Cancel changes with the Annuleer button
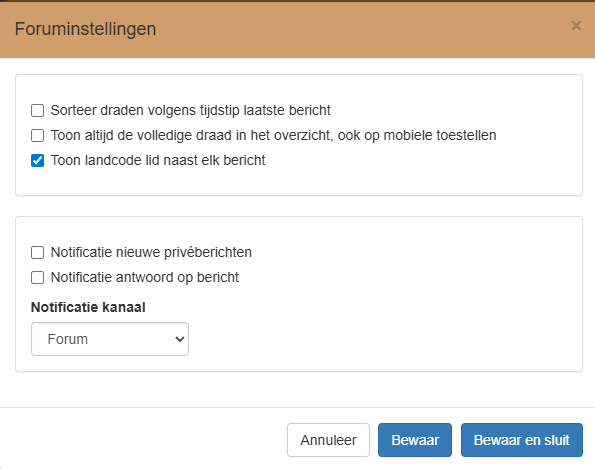Viewport: 595px width, 469px height. tap(328, 440)
